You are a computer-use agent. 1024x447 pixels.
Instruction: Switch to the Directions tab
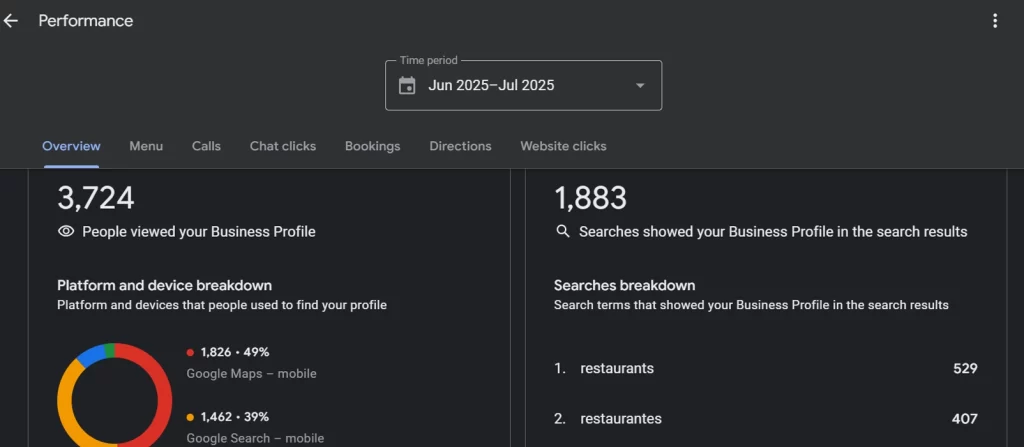pyautogui.click(x=460, y=146)
